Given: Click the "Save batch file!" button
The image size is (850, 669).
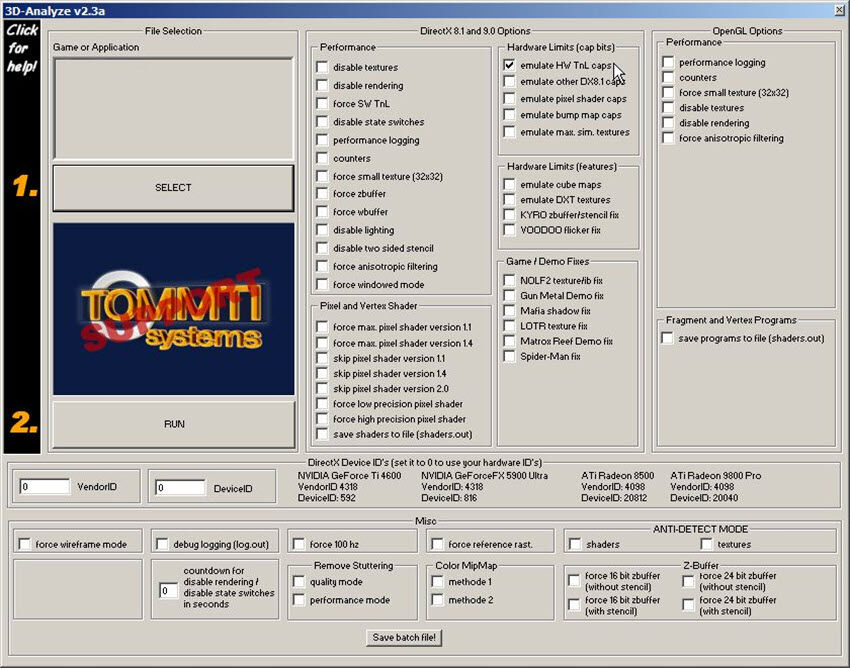Looking at the screenshot, I should click(404, 637).
